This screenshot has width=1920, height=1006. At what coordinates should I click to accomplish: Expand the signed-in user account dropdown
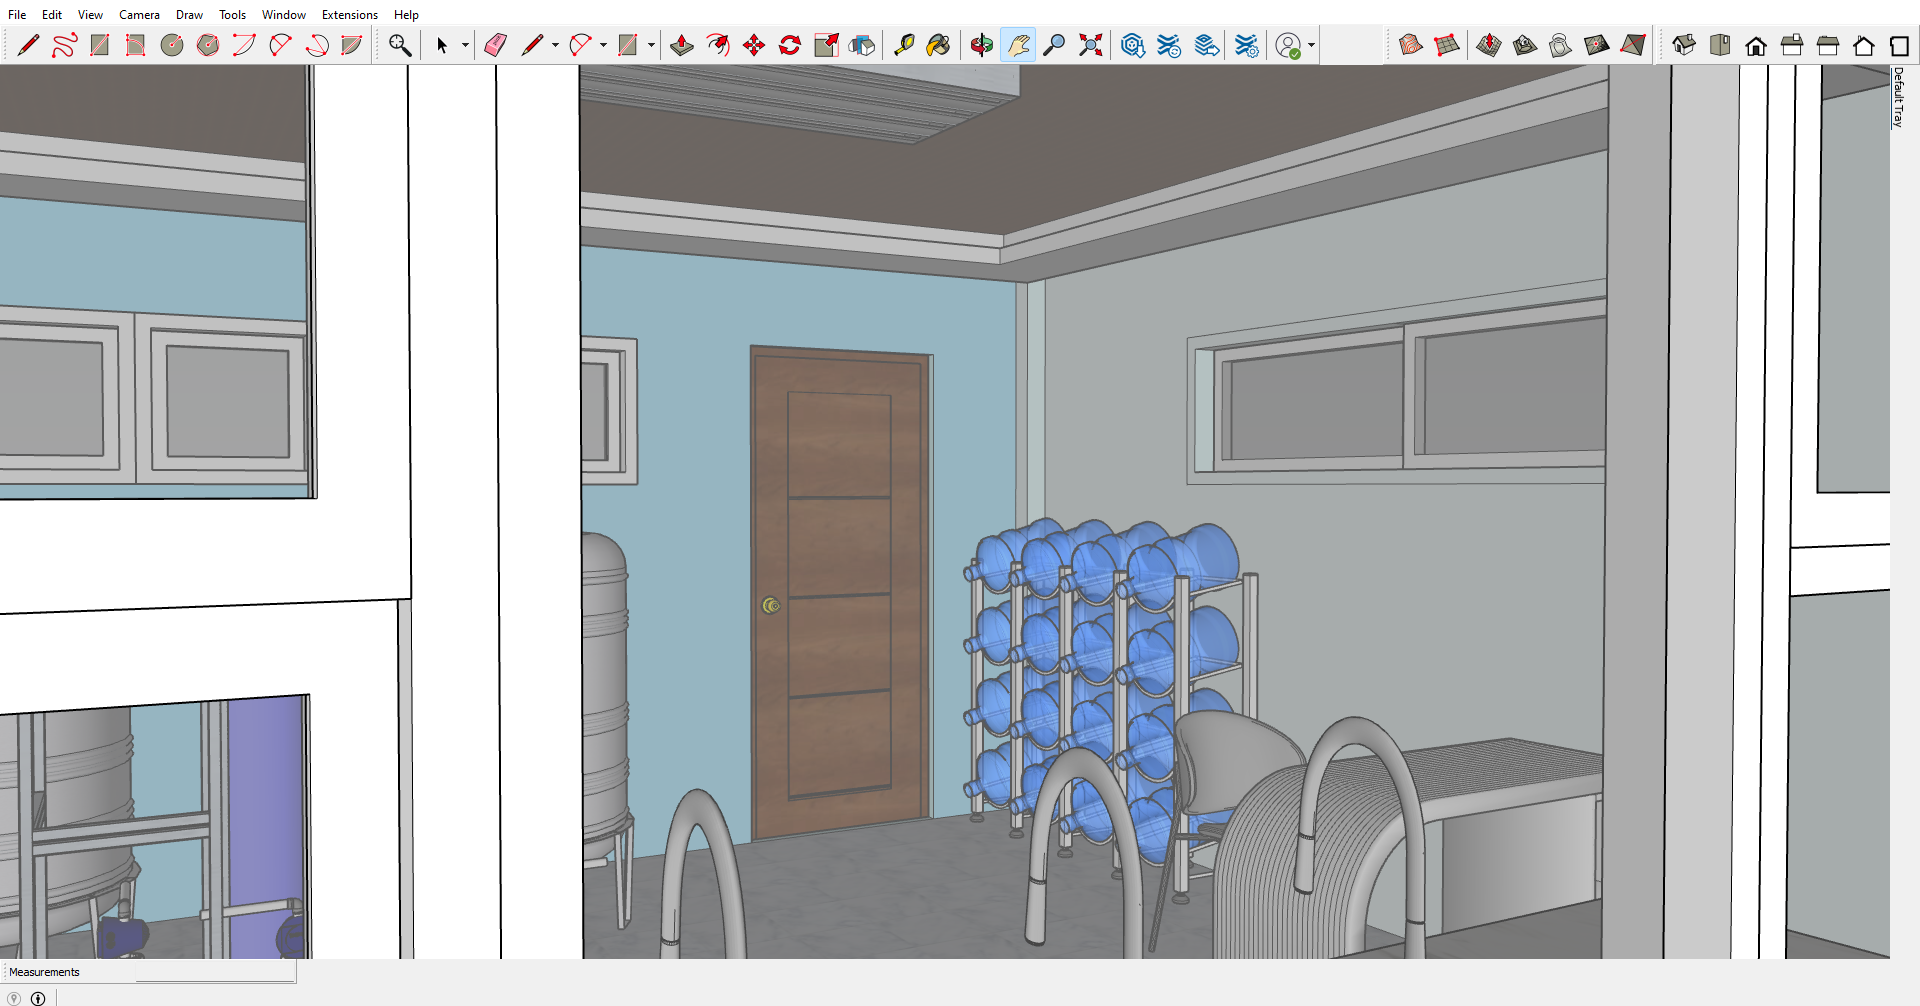click(1311, 45)
